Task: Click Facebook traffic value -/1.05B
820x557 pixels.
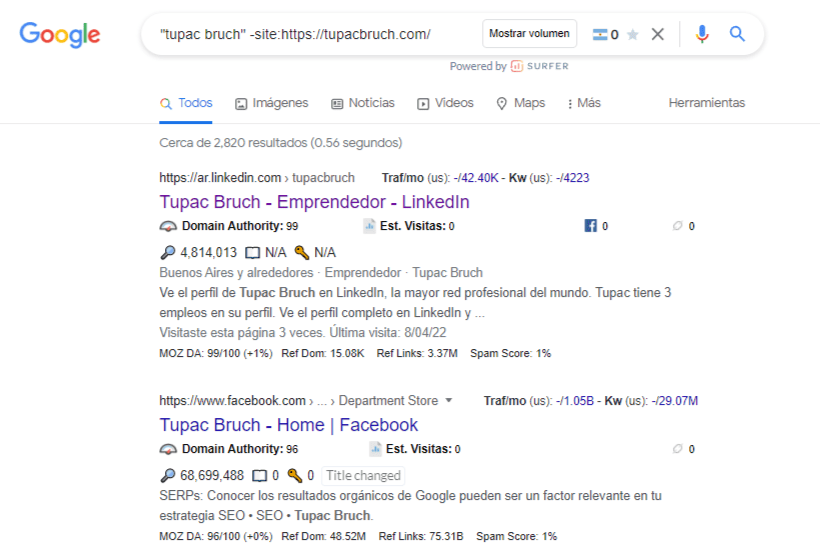Action: pos(575,401)
